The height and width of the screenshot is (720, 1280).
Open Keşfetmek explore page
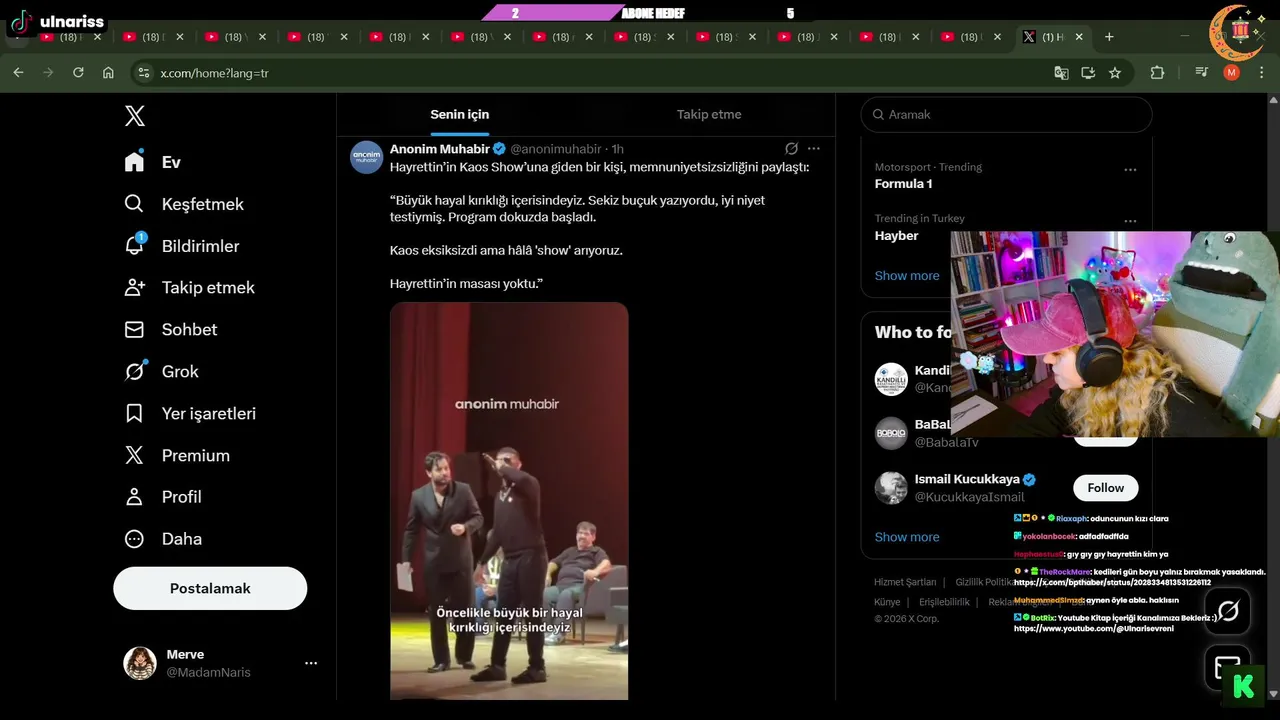point(184,204)
